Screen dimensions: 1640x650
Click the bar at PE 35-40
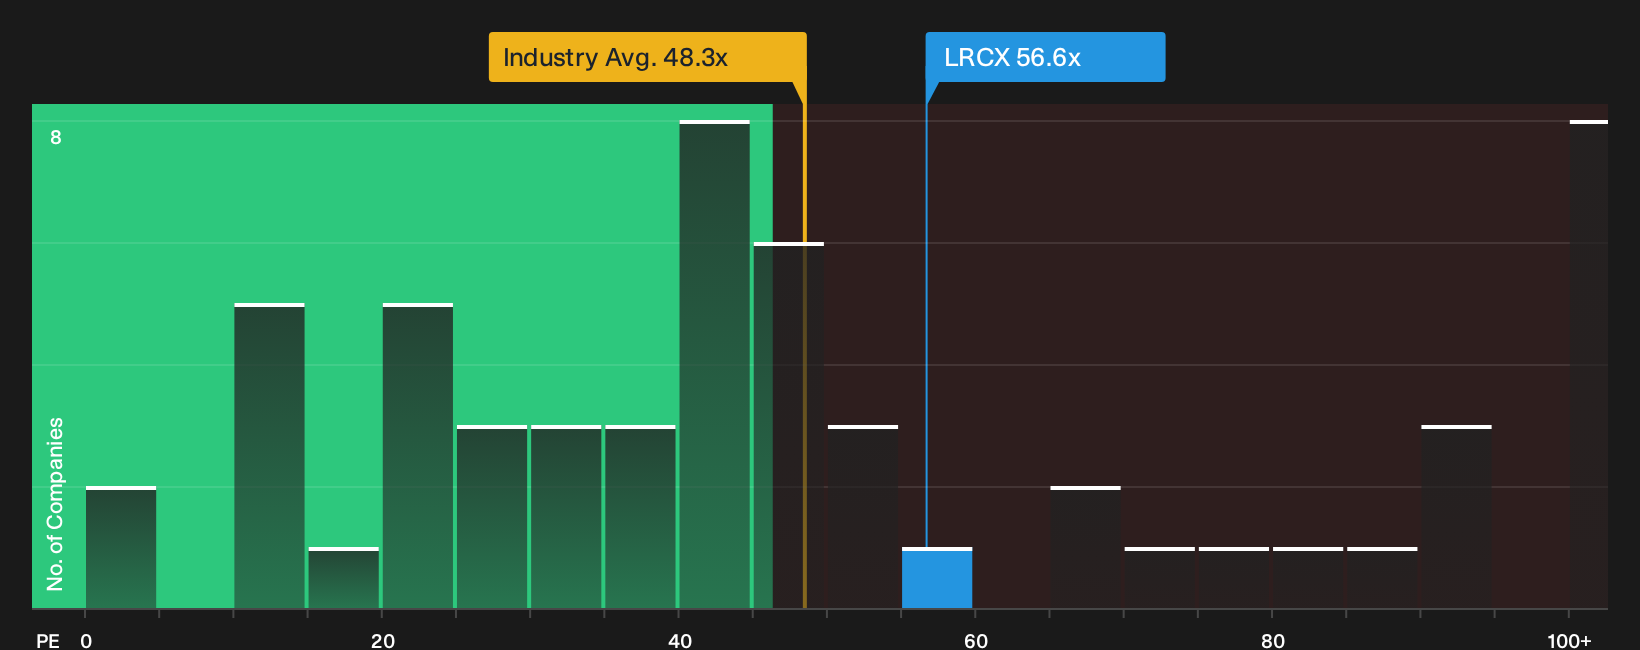(x=640, y=517)
